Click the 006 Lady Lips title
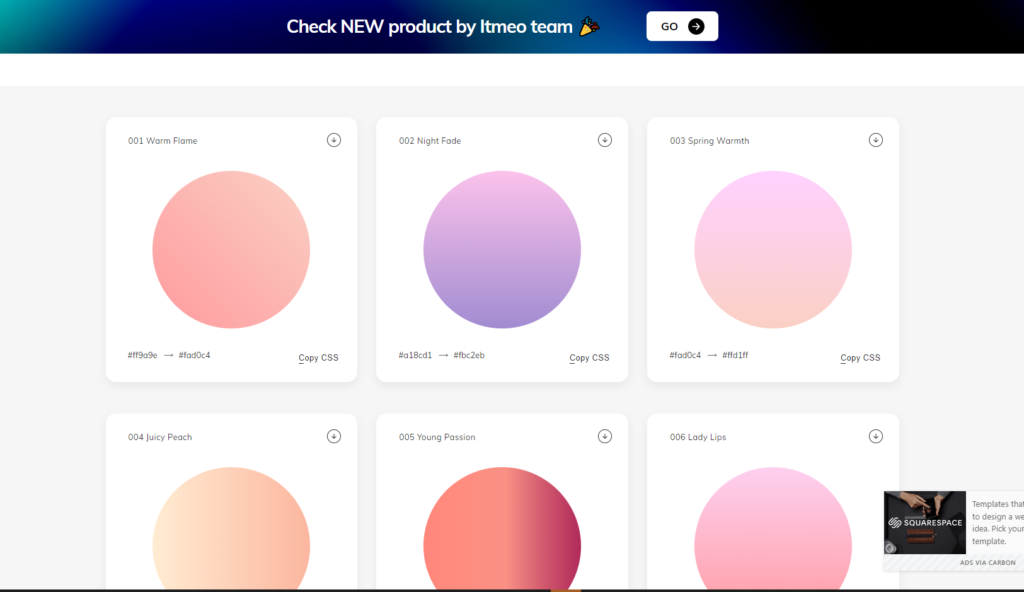 (697, 437)
